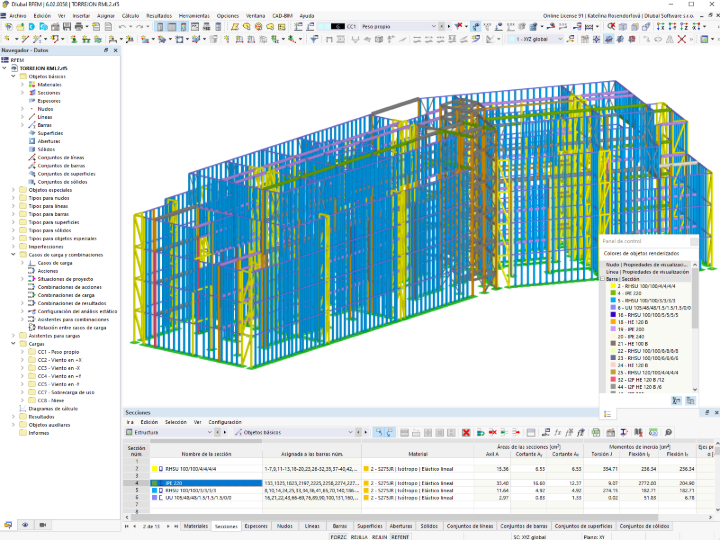Switch to the Barras table tab
The height and width of the screenshot is (540, 720).
point(339,526)
